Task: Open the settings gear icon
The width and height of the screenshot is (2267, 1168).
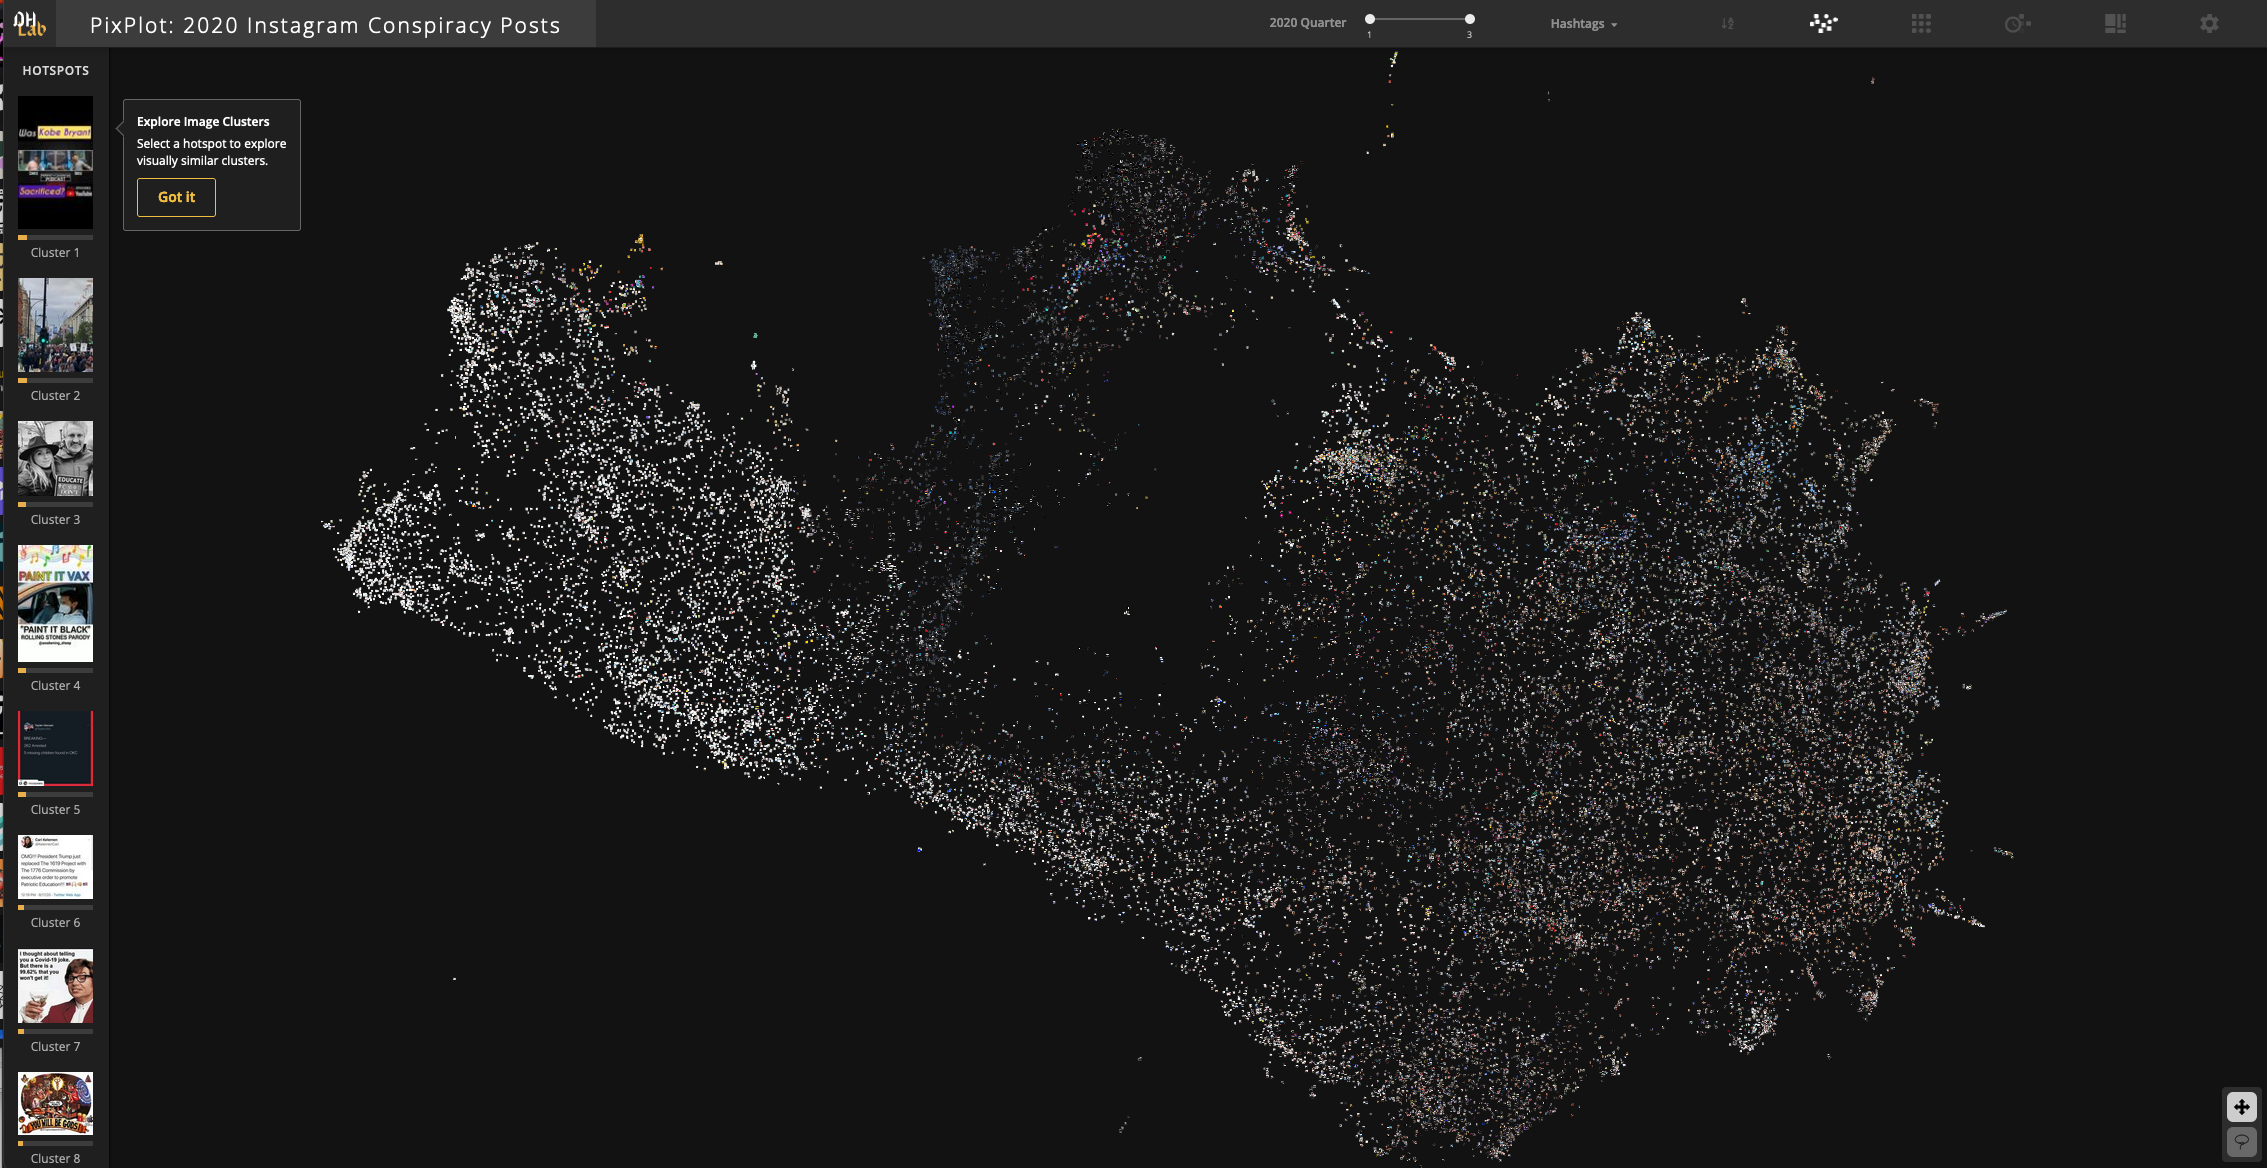Action: click(x=2209, y=23)
